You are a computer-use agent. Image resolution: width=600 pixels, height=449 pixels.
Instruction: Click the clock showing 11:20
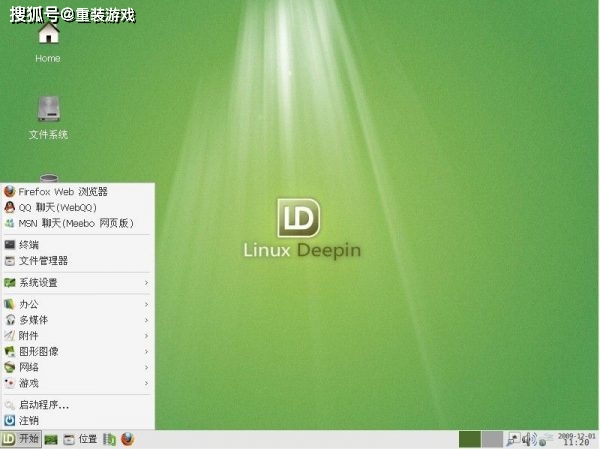click(x=576, y=439)
